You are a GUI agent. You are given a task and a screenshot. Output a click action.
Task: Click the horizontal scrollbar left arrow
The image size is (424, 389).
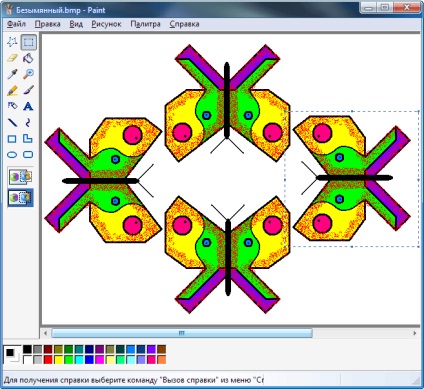[46, 333]
